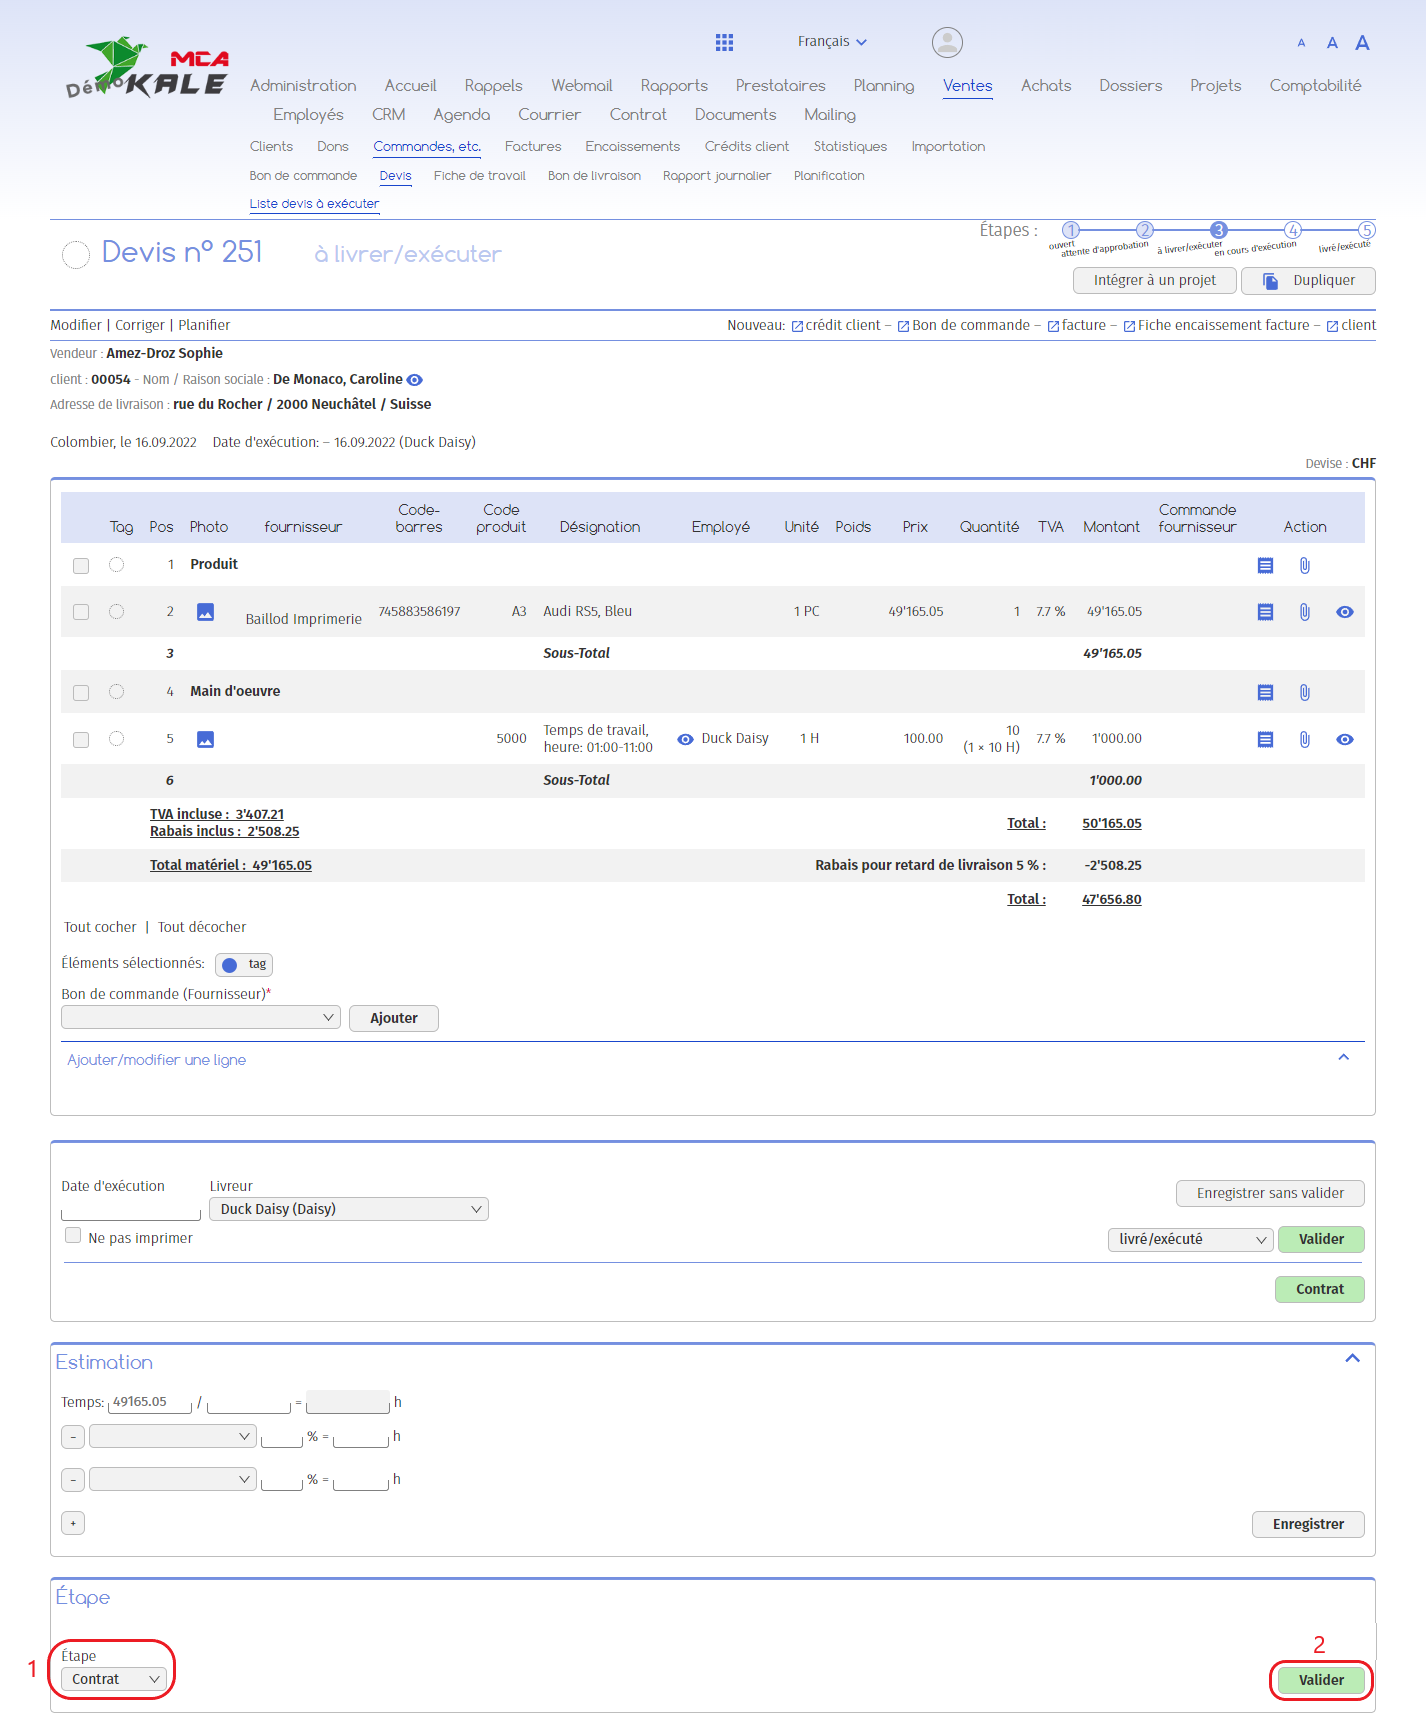Open the Livreur dropdown Duck Daisy
Viewport: 1426px width, 1725px height.
348,1209
